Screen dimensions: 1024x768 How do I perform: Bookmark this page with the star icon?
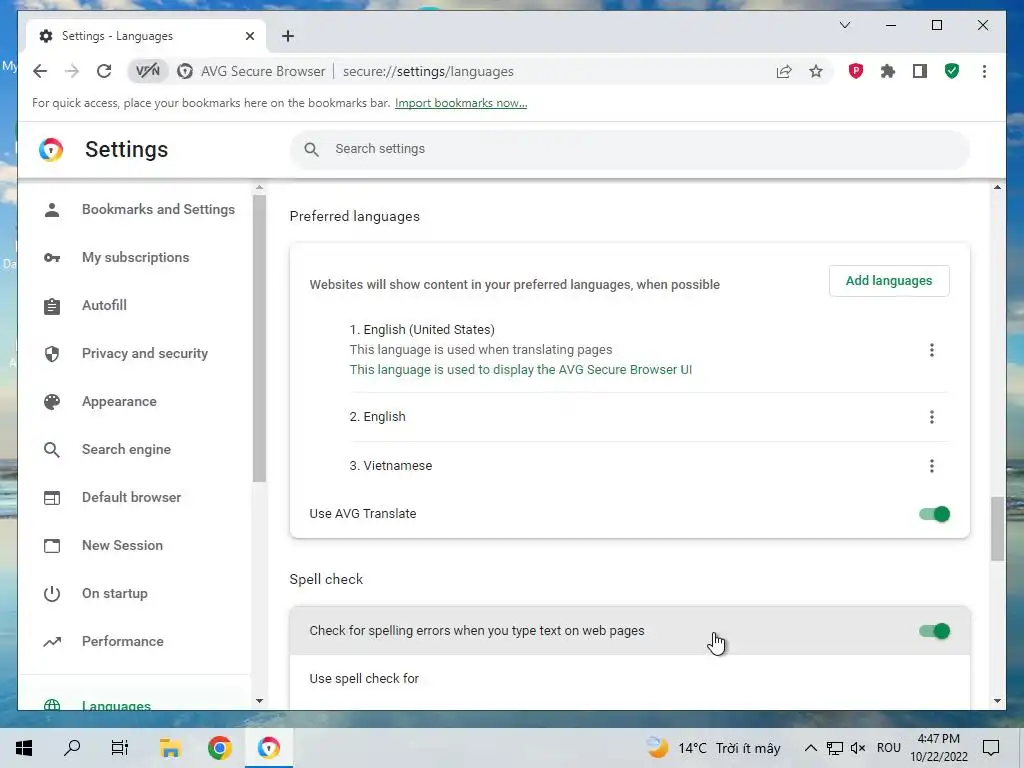point(816,71)
